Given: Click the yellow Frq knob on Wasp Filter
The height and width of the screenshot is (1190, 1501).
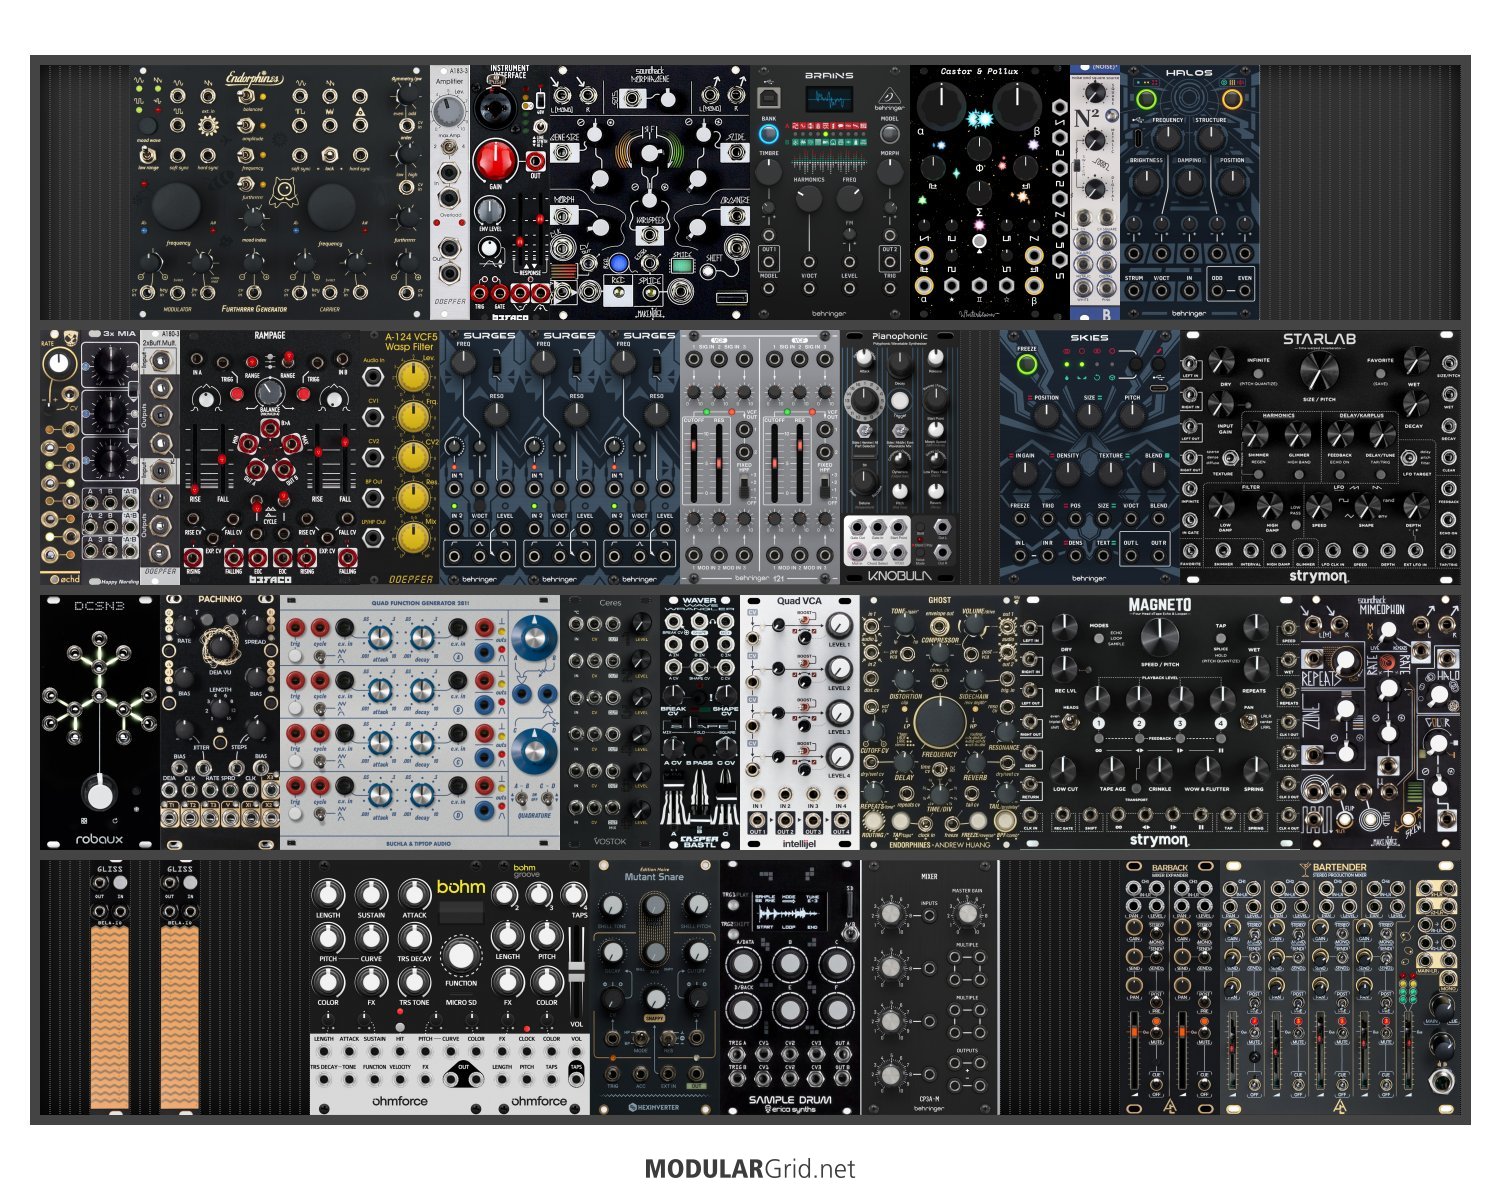Looking at the screenshot, I should 412,417.
